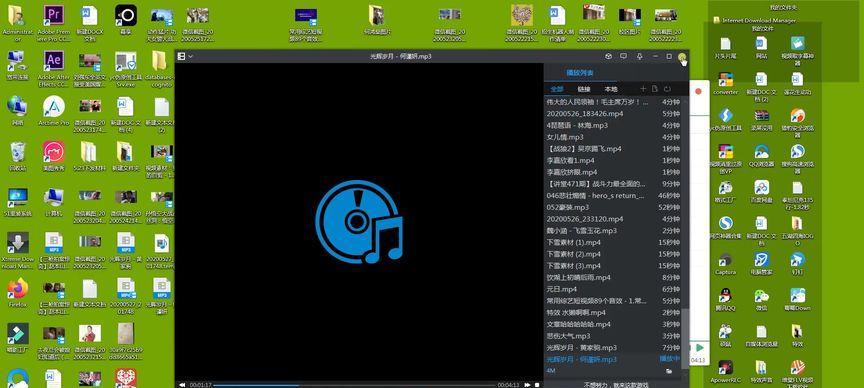The height and width of the screenshot is (388, 864).
Task: Select 光辉岁月 - 黄家驹.mp3 in the playlist
Action: click(613, 348)
